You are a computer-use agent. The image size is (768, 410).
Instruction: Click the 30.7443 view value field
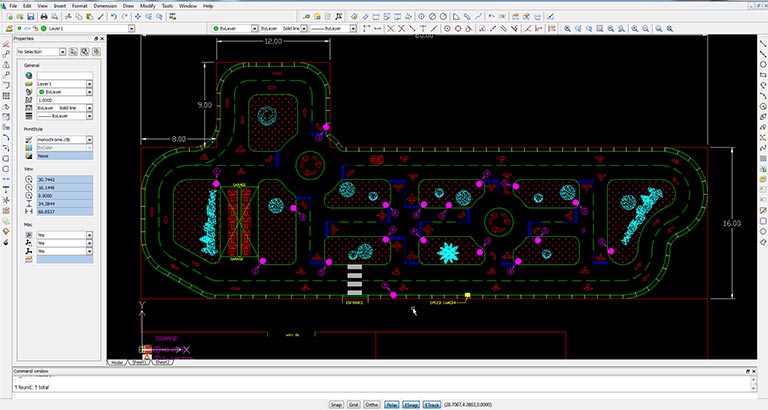65,180
